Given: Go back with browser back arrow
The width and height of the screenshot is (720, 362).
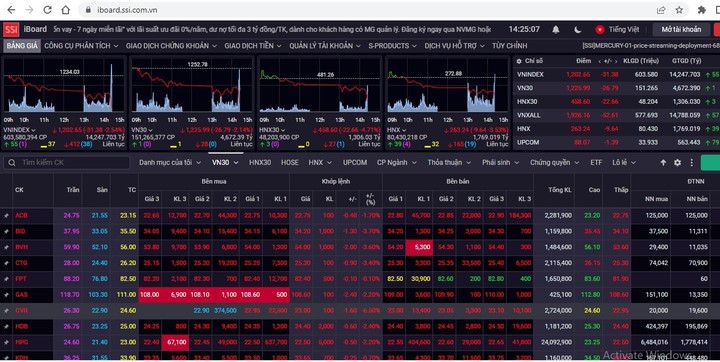Looking at the screenshot, I should (x=11, y=10).
